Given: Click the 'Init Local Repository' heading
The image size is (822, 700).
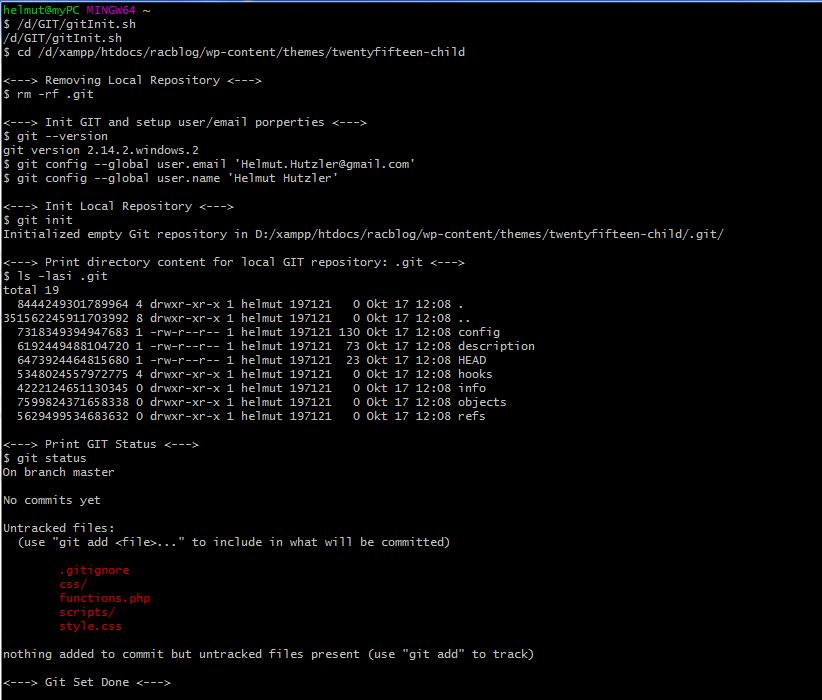Looking at the screenshot, I should 118,206.
